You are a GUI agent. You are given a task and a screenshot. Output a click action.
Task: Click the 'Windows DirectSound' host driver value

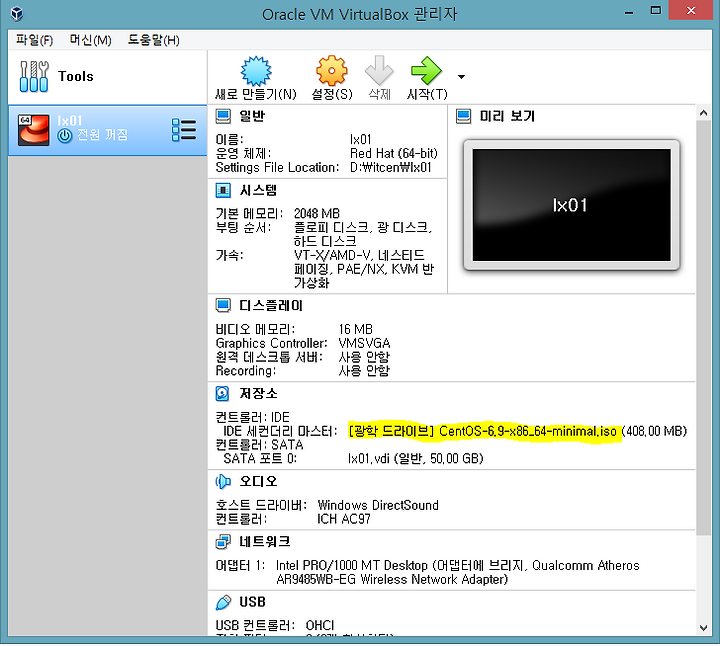coord(378,505)
